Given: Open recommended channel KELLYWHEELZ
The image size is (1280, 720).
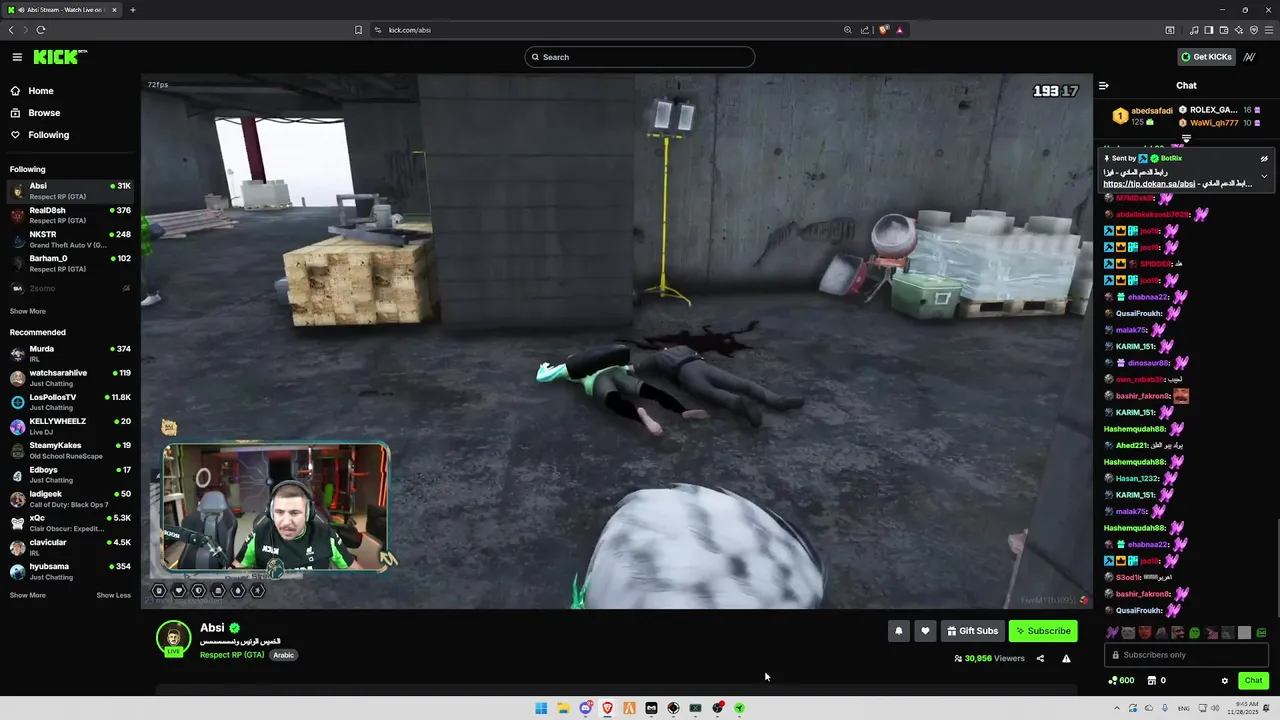Looking at the screenshot, I should click(70, 426).
